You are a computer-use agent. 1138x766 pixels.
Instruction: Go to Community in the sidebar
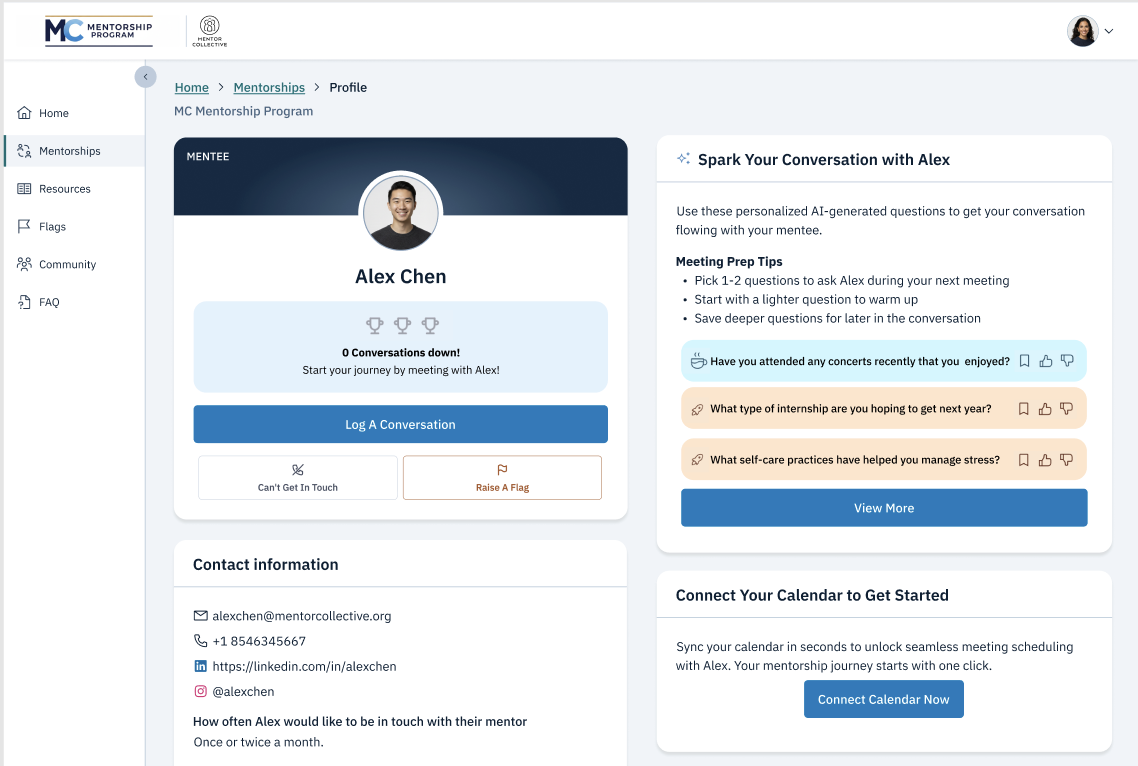point(67,265)
